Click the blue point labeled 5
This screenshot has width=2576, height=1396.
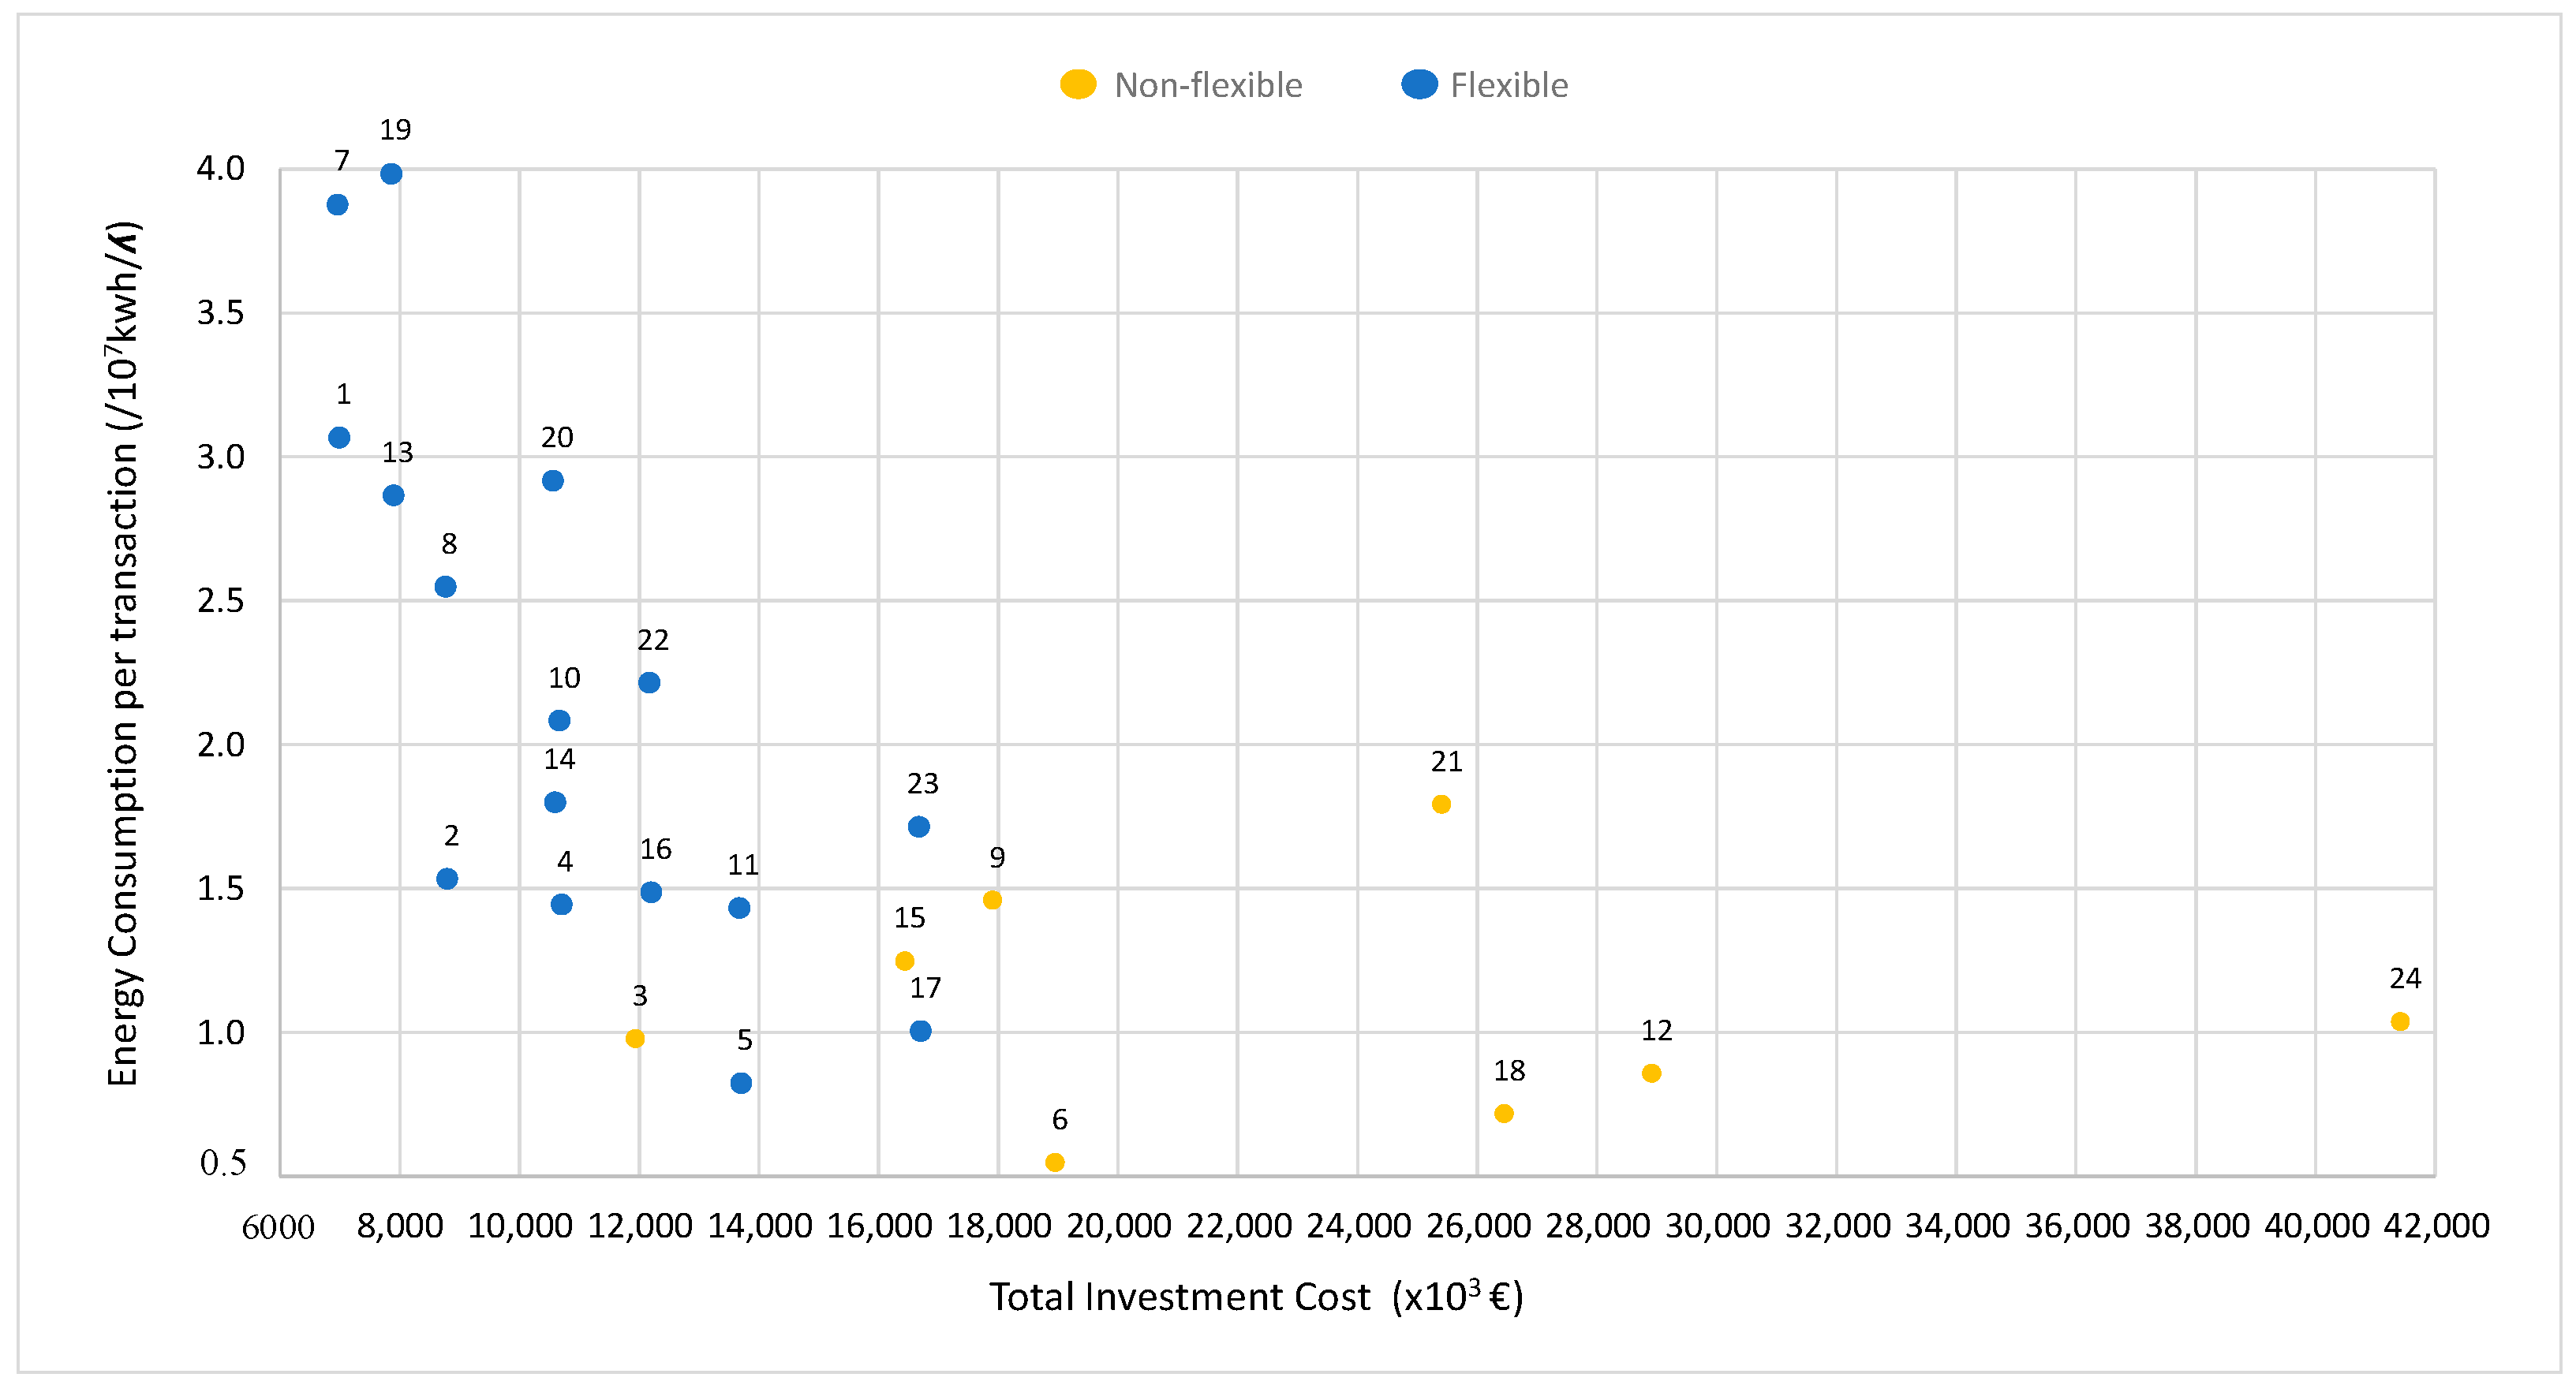tap(741, 1083)
